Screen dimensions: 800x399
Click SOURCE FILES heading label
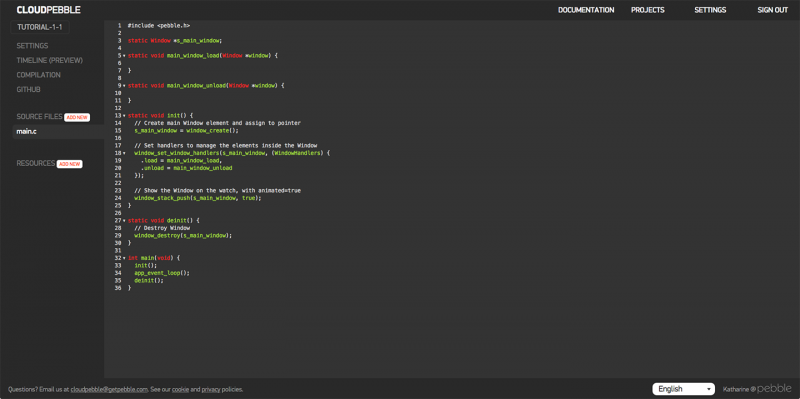click(x=39, y=117)
